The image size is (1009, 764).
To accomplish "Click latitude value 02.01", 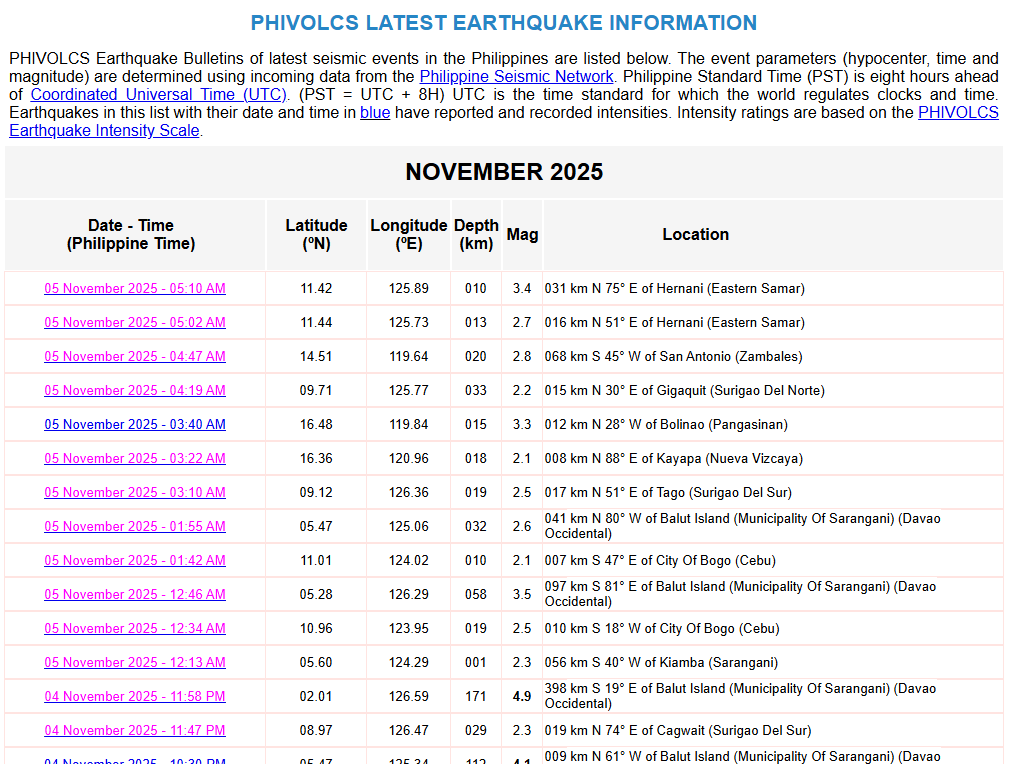I will click(316, 696).
